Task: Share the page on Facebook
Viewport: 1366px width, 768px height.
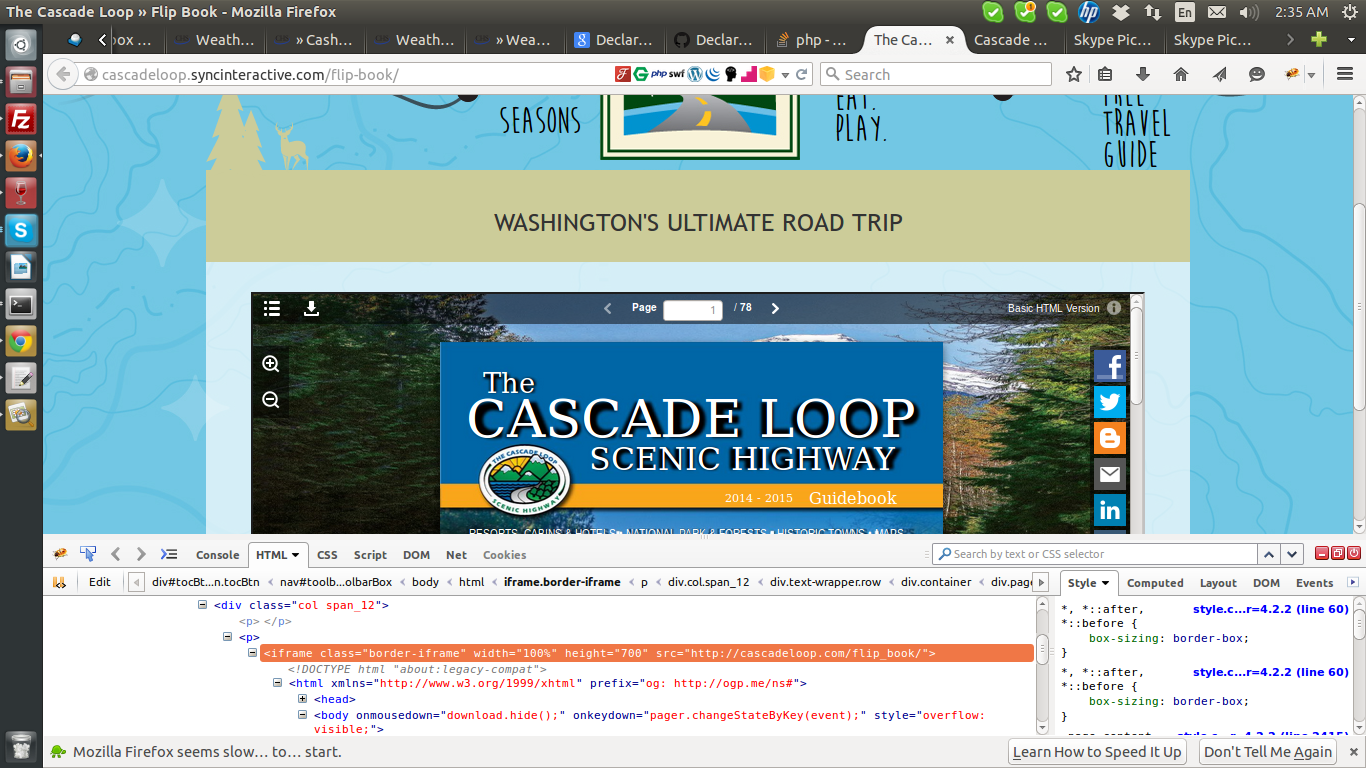Action: tap(1109, 365)
